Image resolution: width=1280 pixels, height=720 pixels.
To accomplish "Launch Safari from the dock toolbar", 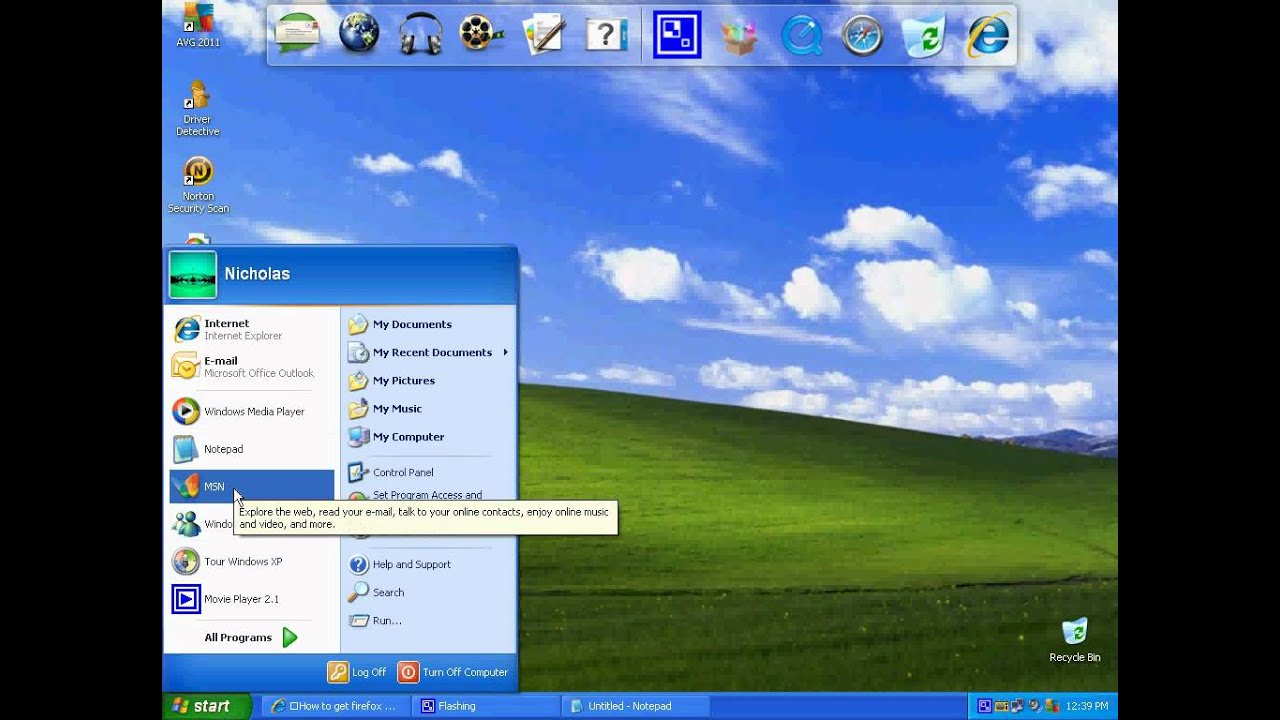I will tap(862, 35).
